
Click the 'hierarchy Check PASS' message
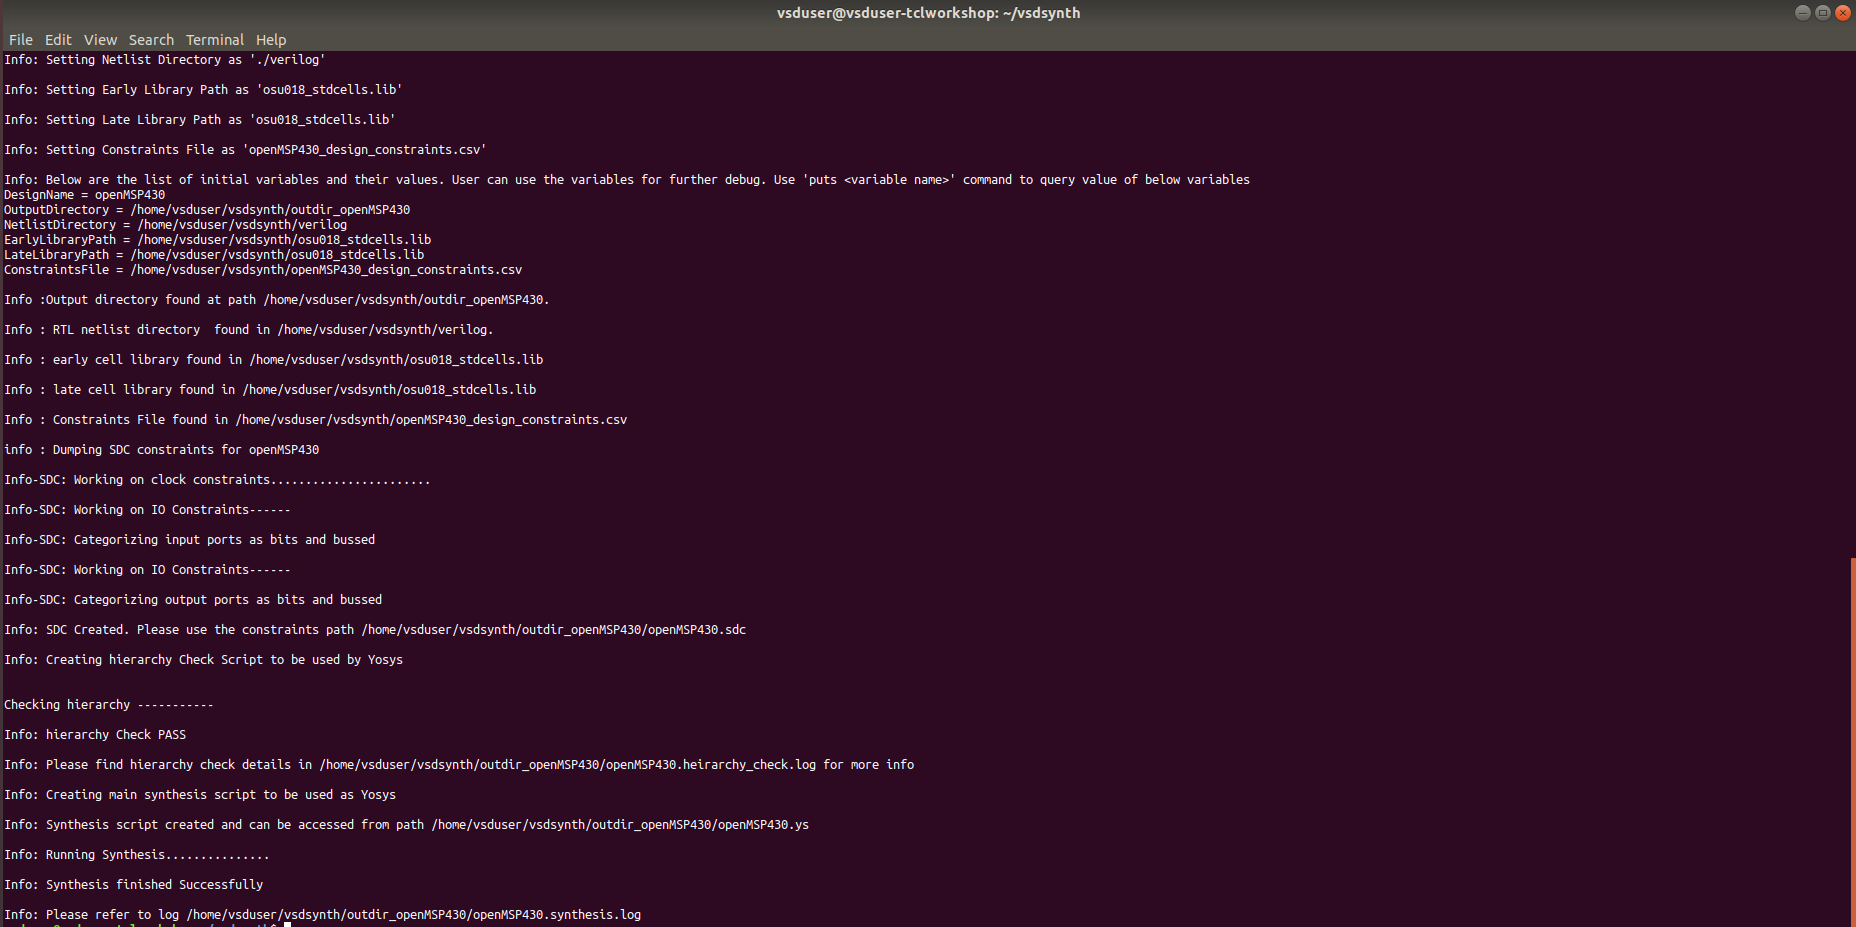coord(95,734)
